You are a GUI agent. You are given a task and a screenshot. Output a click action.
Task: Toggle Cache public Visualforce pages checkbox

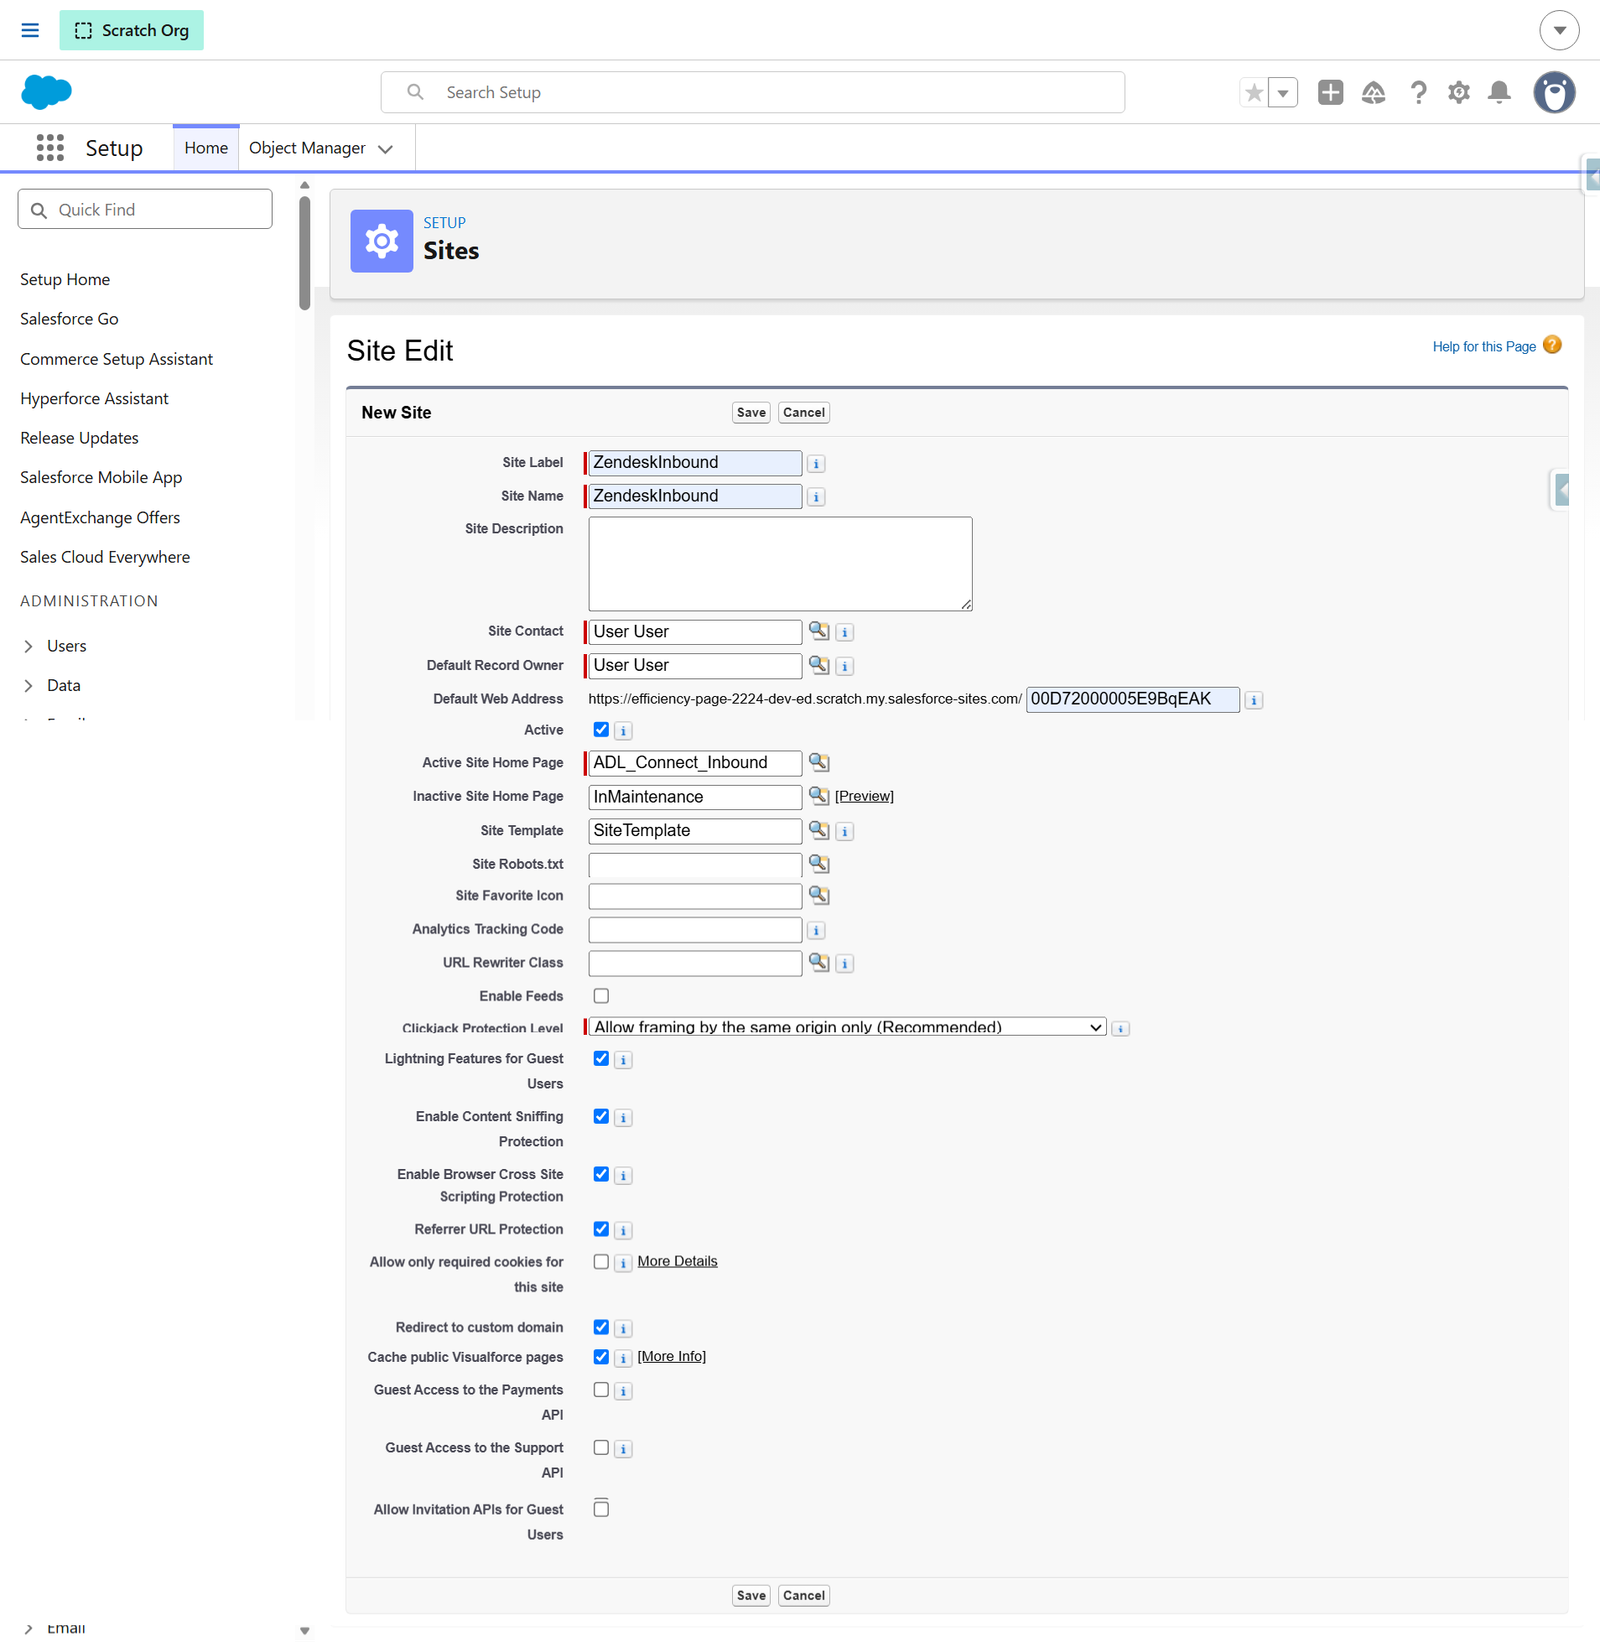[601, 1358]
